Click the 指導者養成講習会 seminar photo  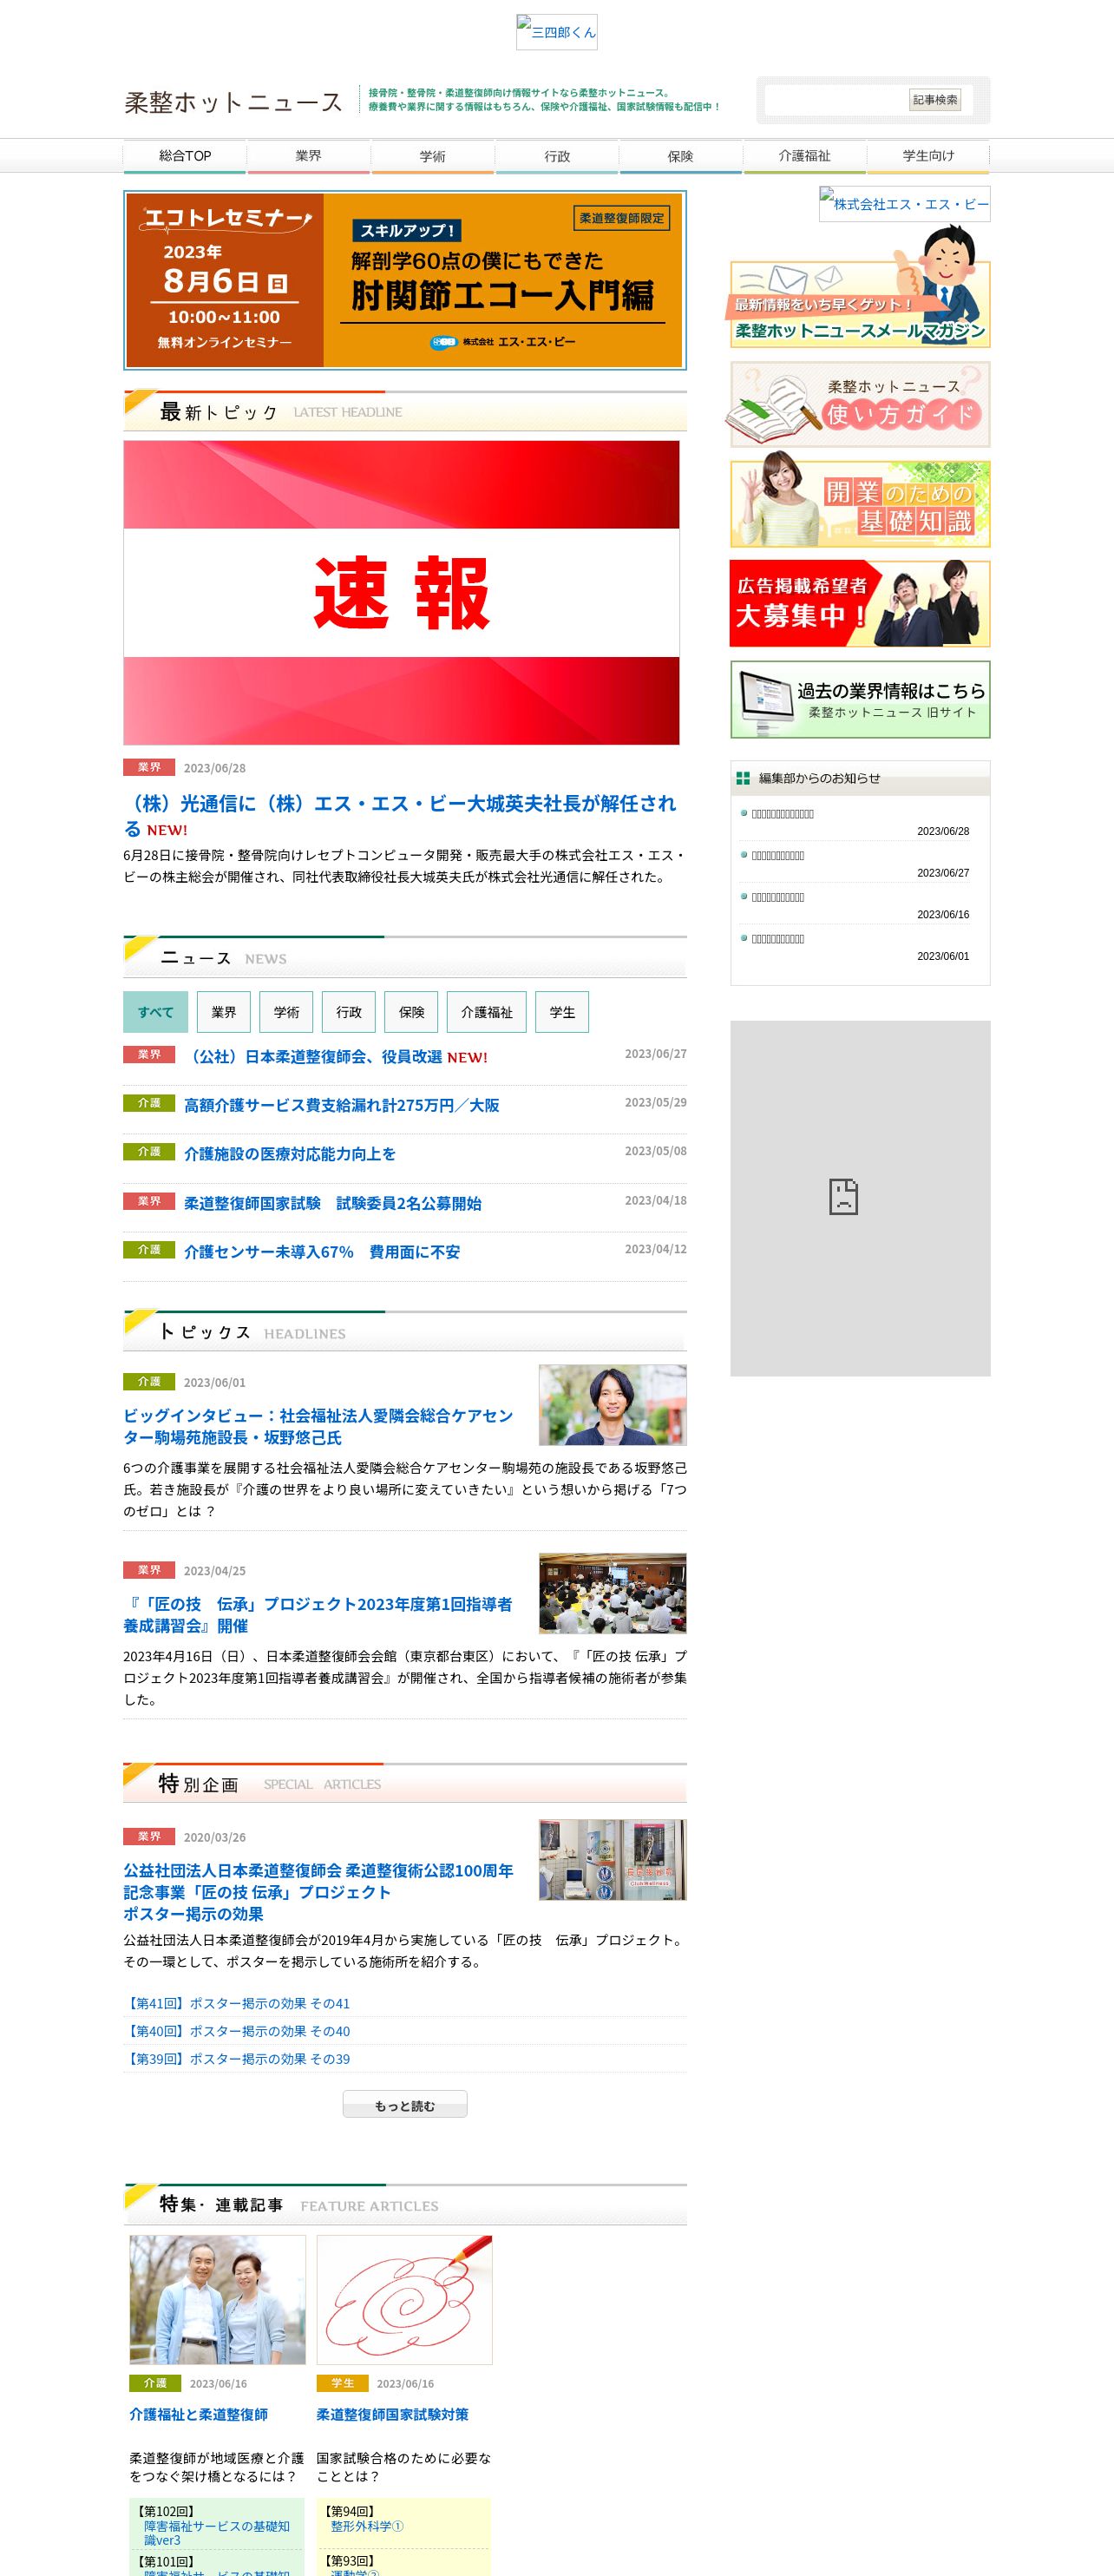[x=612, y=1593]
